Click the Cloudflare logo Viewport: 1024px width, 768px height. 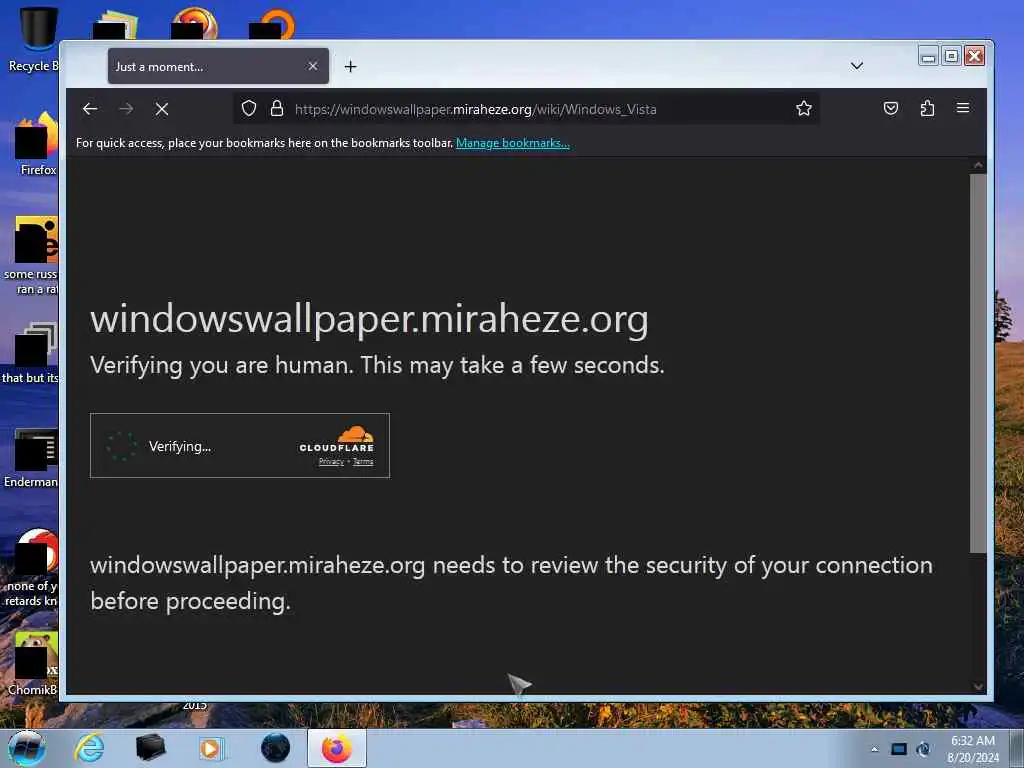(337, 439)
